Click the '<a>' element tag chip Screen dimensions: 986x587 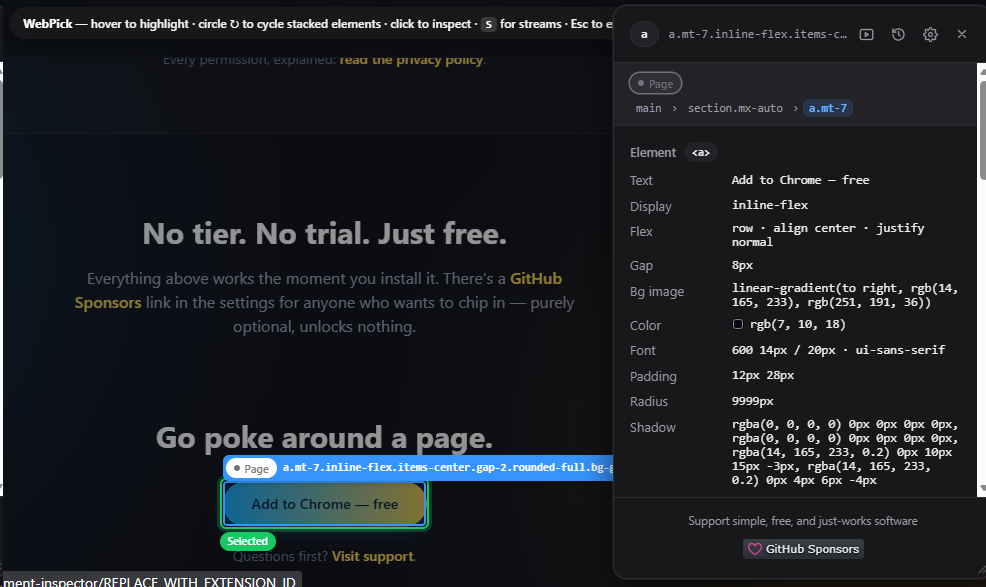[x=701, y=152]
